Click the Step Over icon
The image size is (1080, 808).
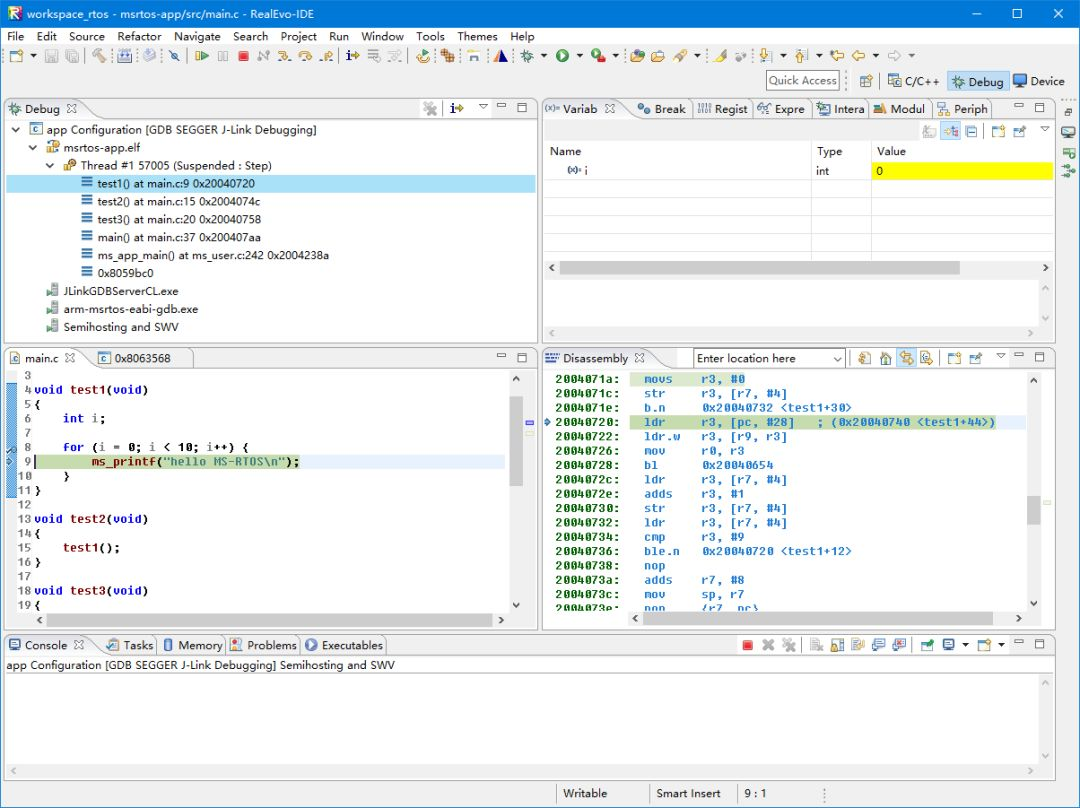(305, 55)
